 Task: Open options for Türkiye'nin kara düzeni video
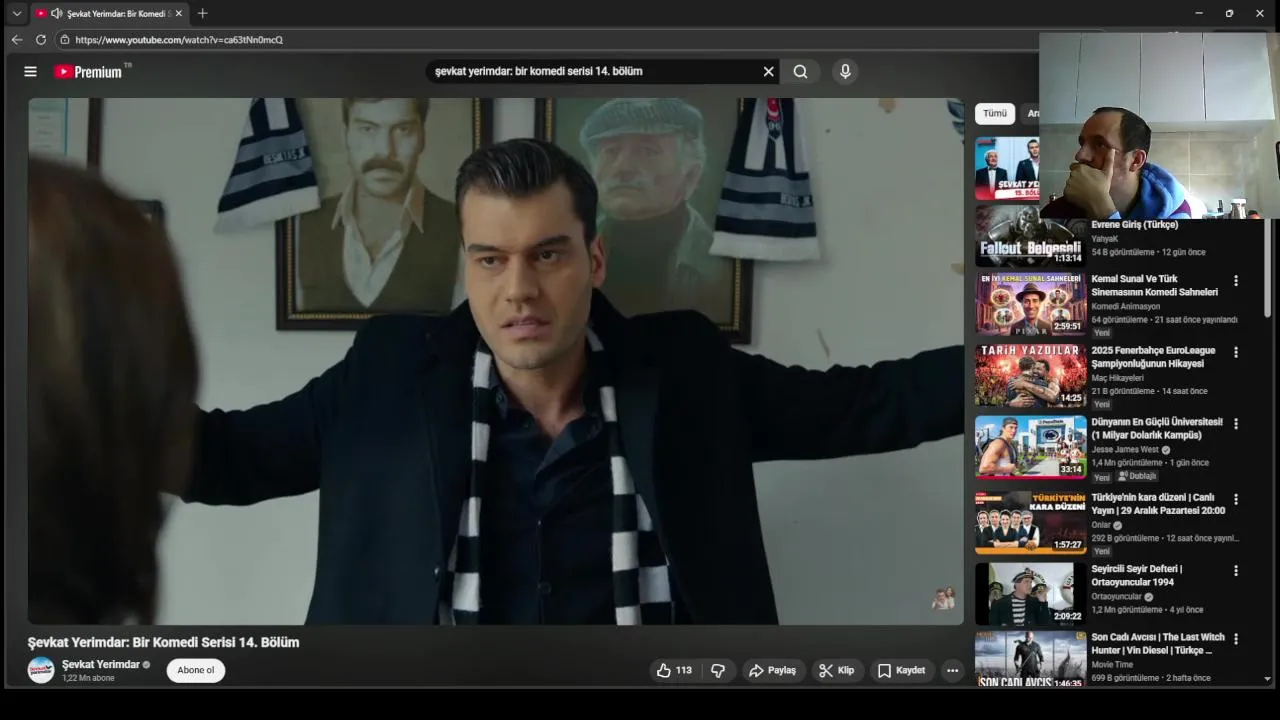point(1236,499)
